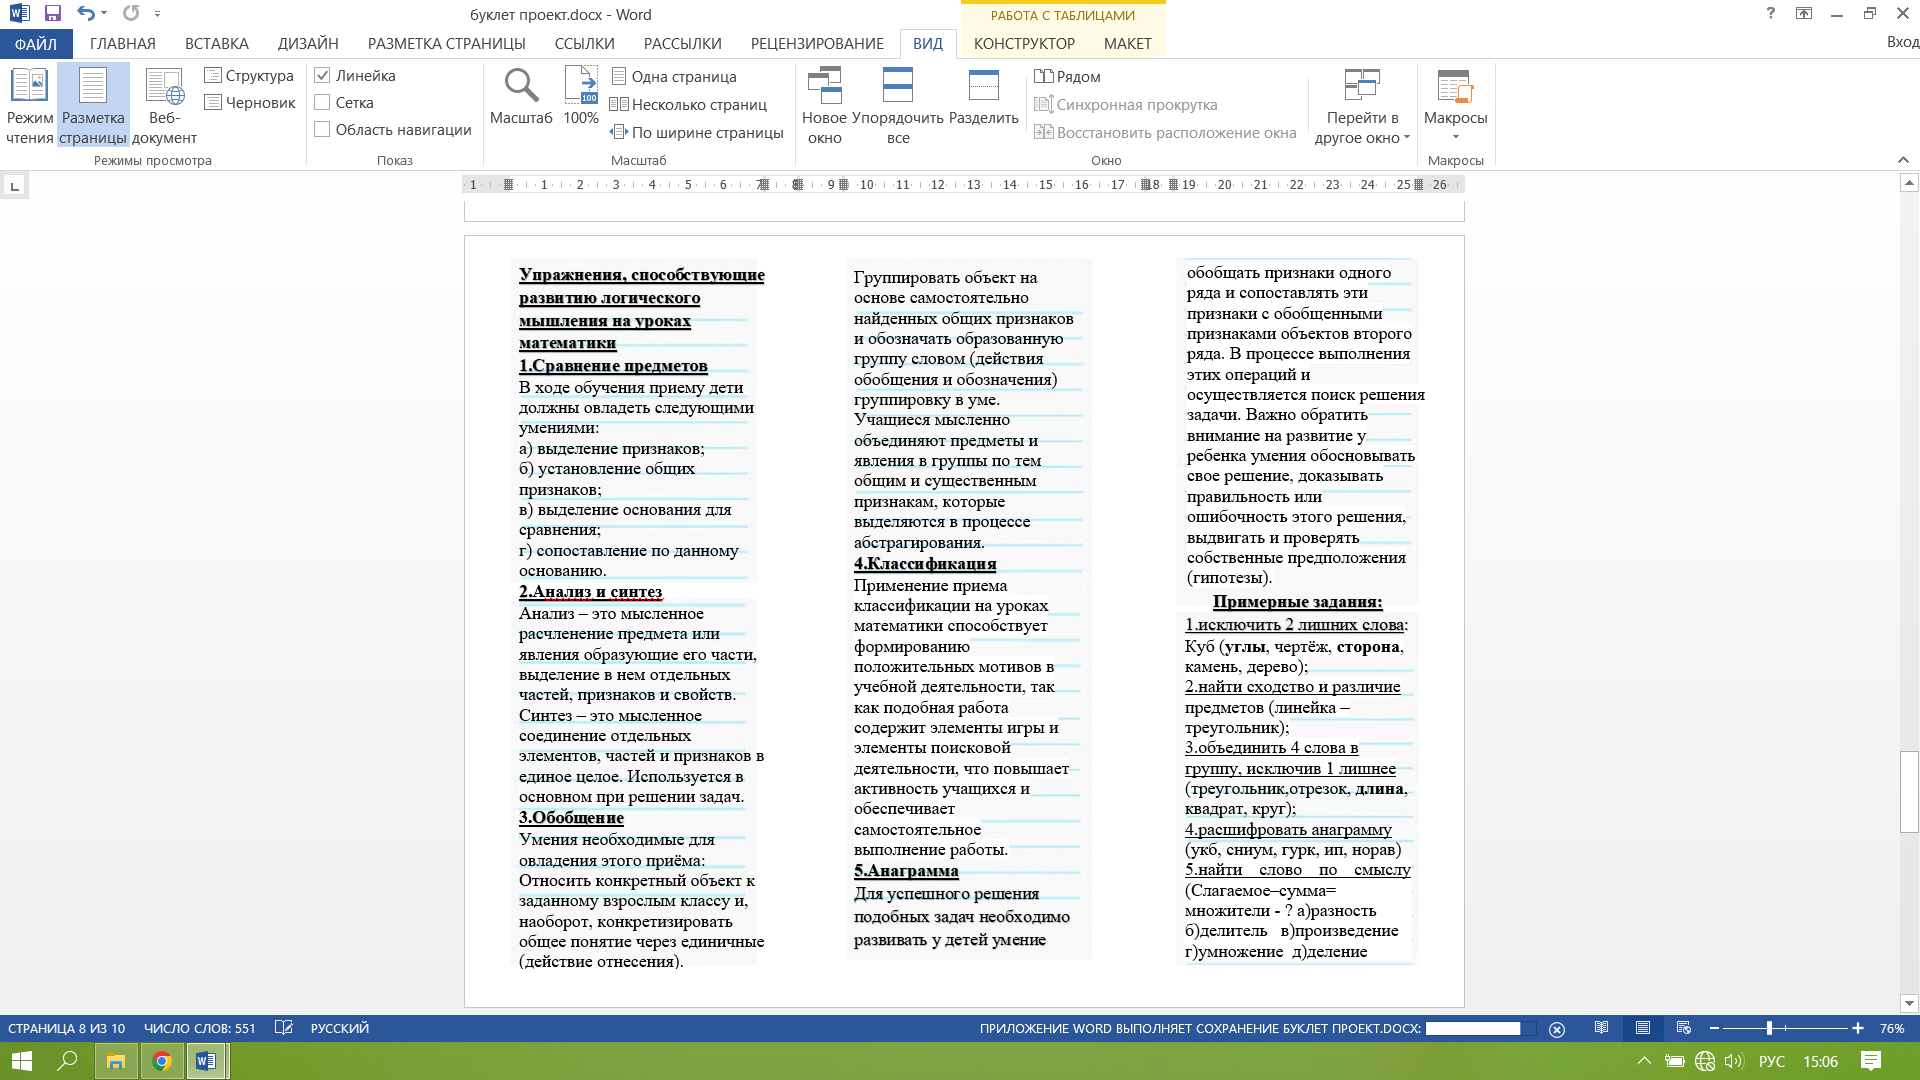Open Google Chrome from the taskbar
Screen dimensions: 1920x1080
coord(161,1061)
